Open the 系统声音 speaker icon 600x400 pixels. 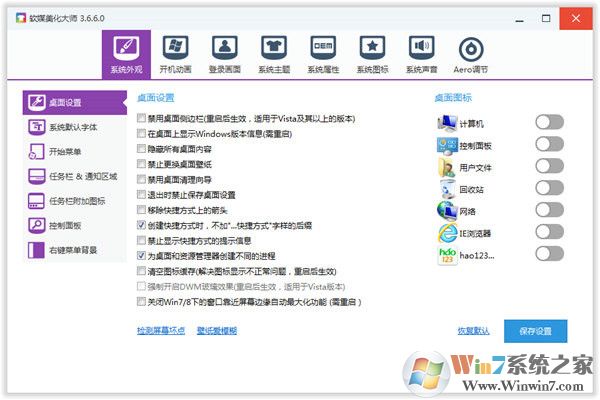tap(422, 48)
